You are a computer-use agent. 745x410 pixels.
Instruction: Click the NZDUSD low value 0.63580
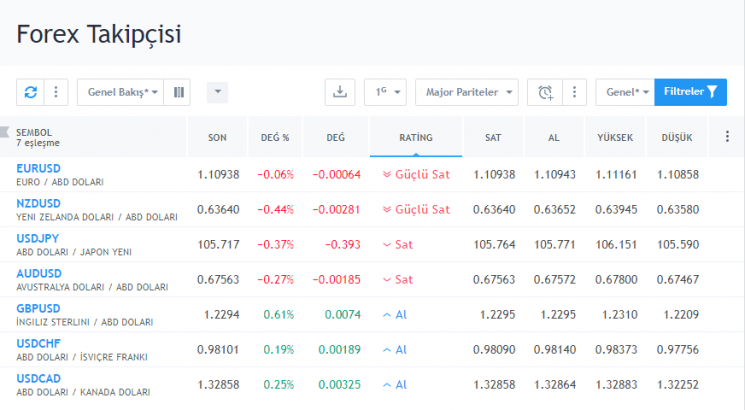click(678, 210)
